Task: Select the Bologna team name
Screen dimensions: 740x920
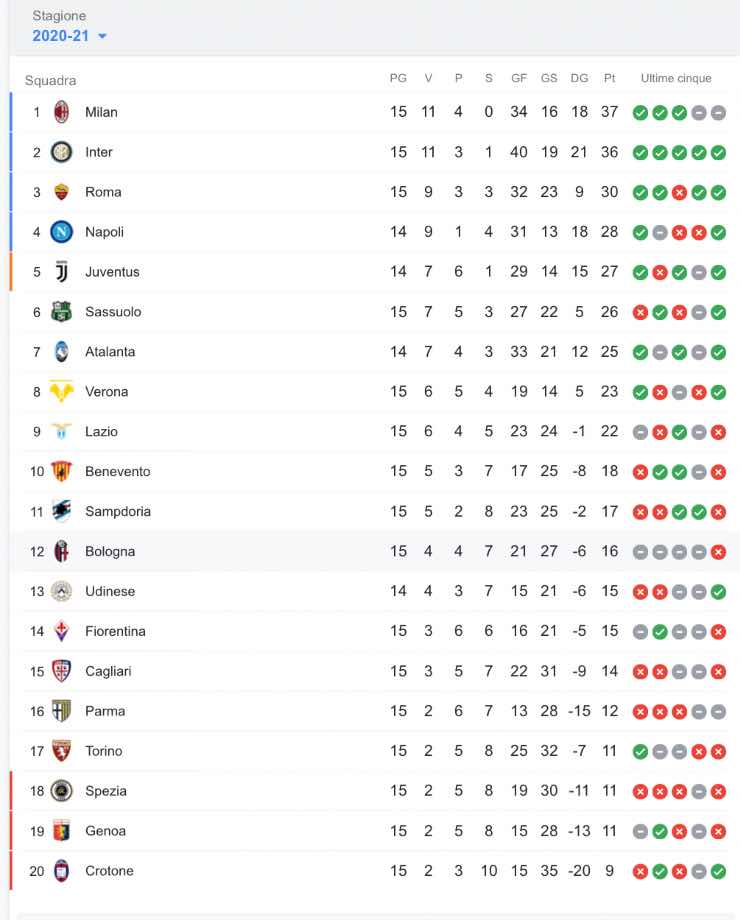Action: [x=110, y=551]
